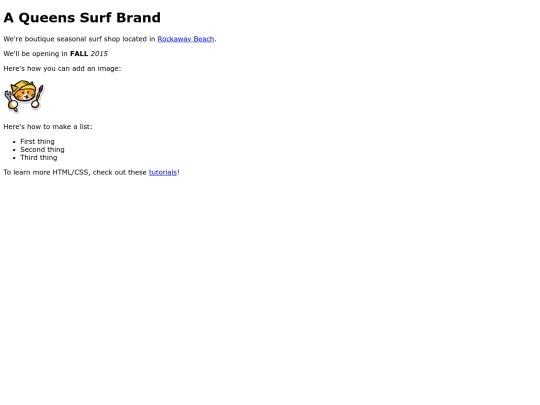Click the Rockaway Beach link
The height and width of the screenshot is (405, 540).
point(186,39)
